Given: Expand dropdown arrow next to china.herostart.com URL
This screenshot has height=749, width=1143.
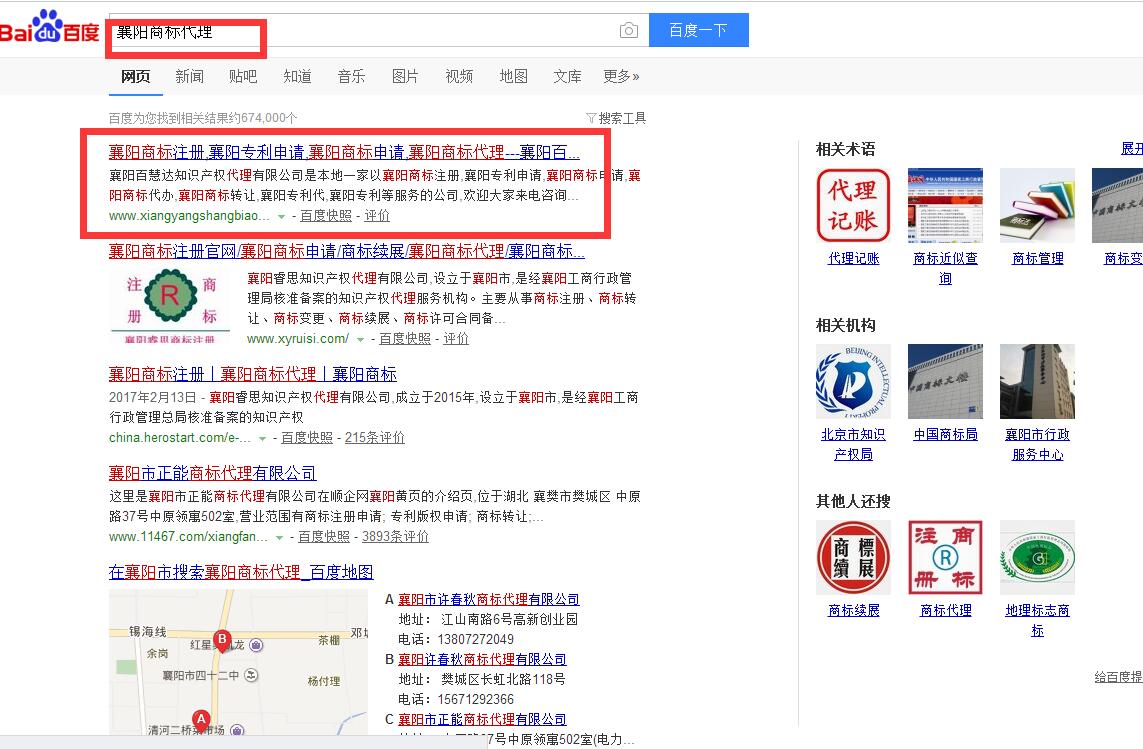Looking at the screenshot, I should [262, 438].
